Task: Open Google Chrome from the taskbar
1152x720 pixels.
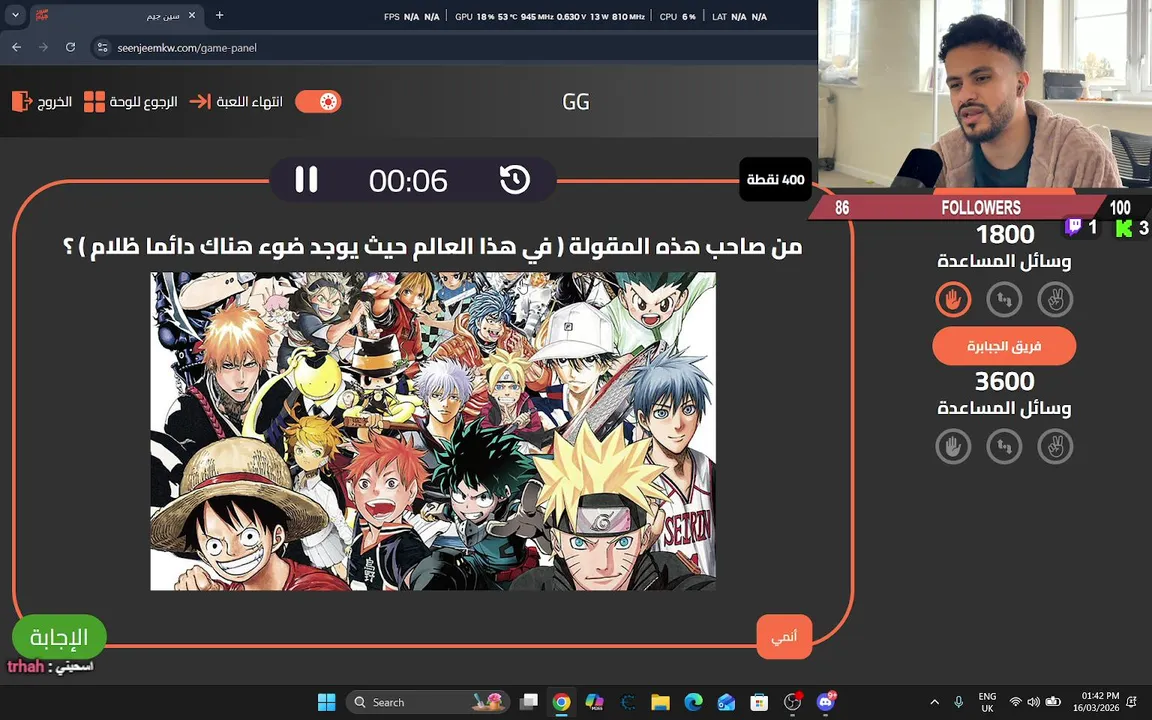Action: (561, 702)
